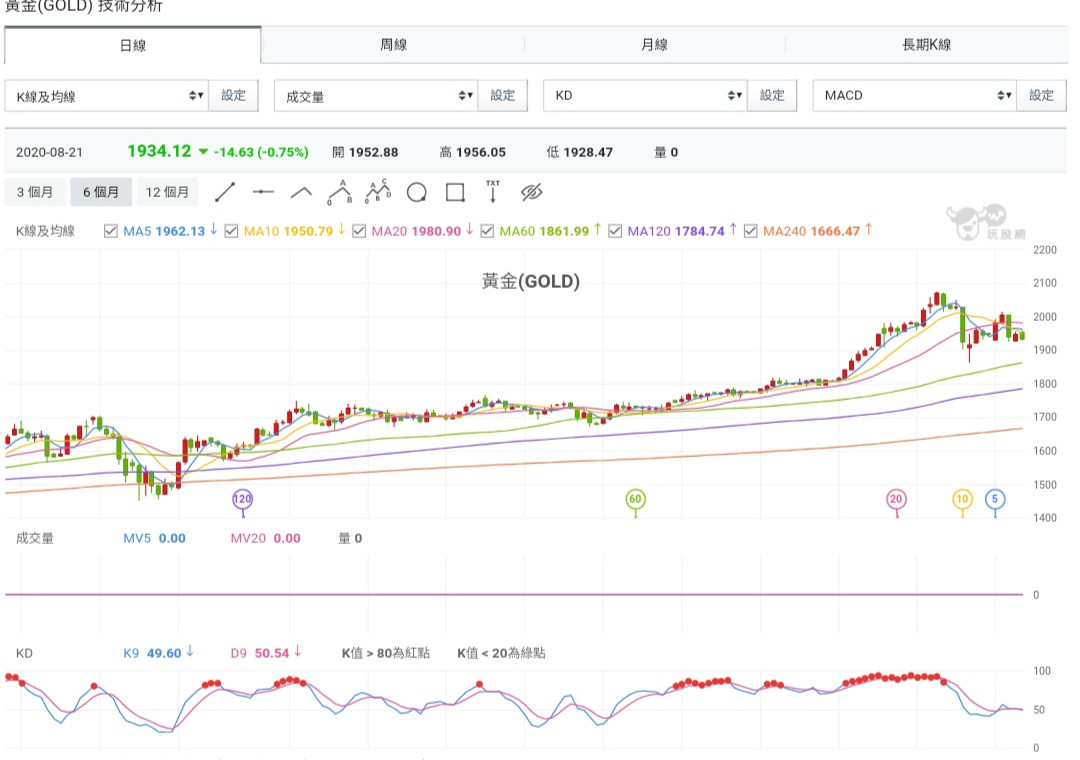Select the 12 個月 time range button

[167, 192]
